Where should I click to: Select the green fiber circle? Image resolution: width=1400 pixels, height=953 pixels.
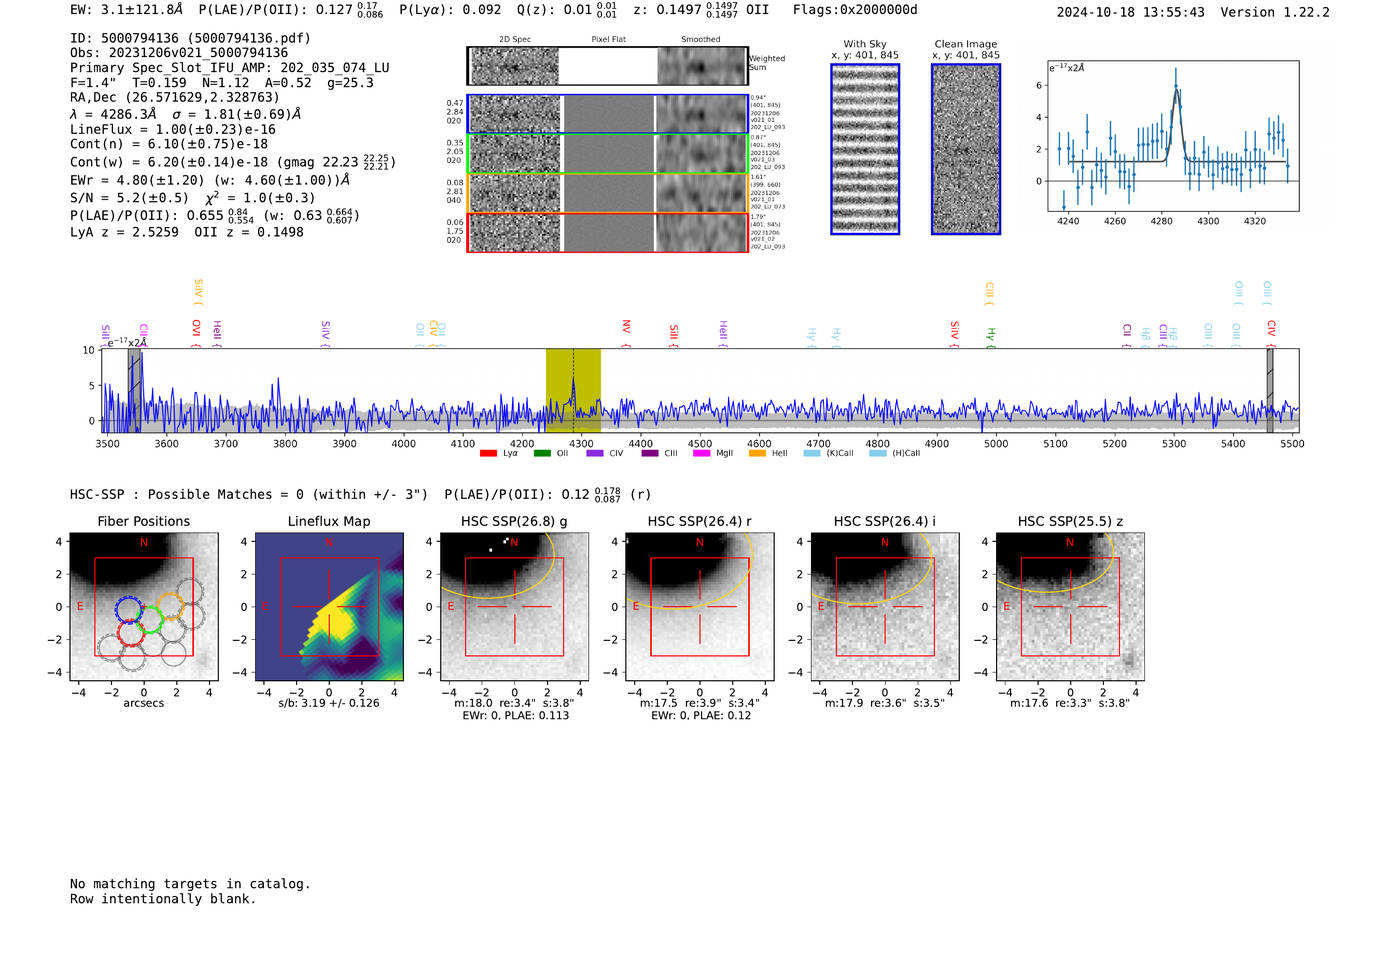[x=150, y=620]
